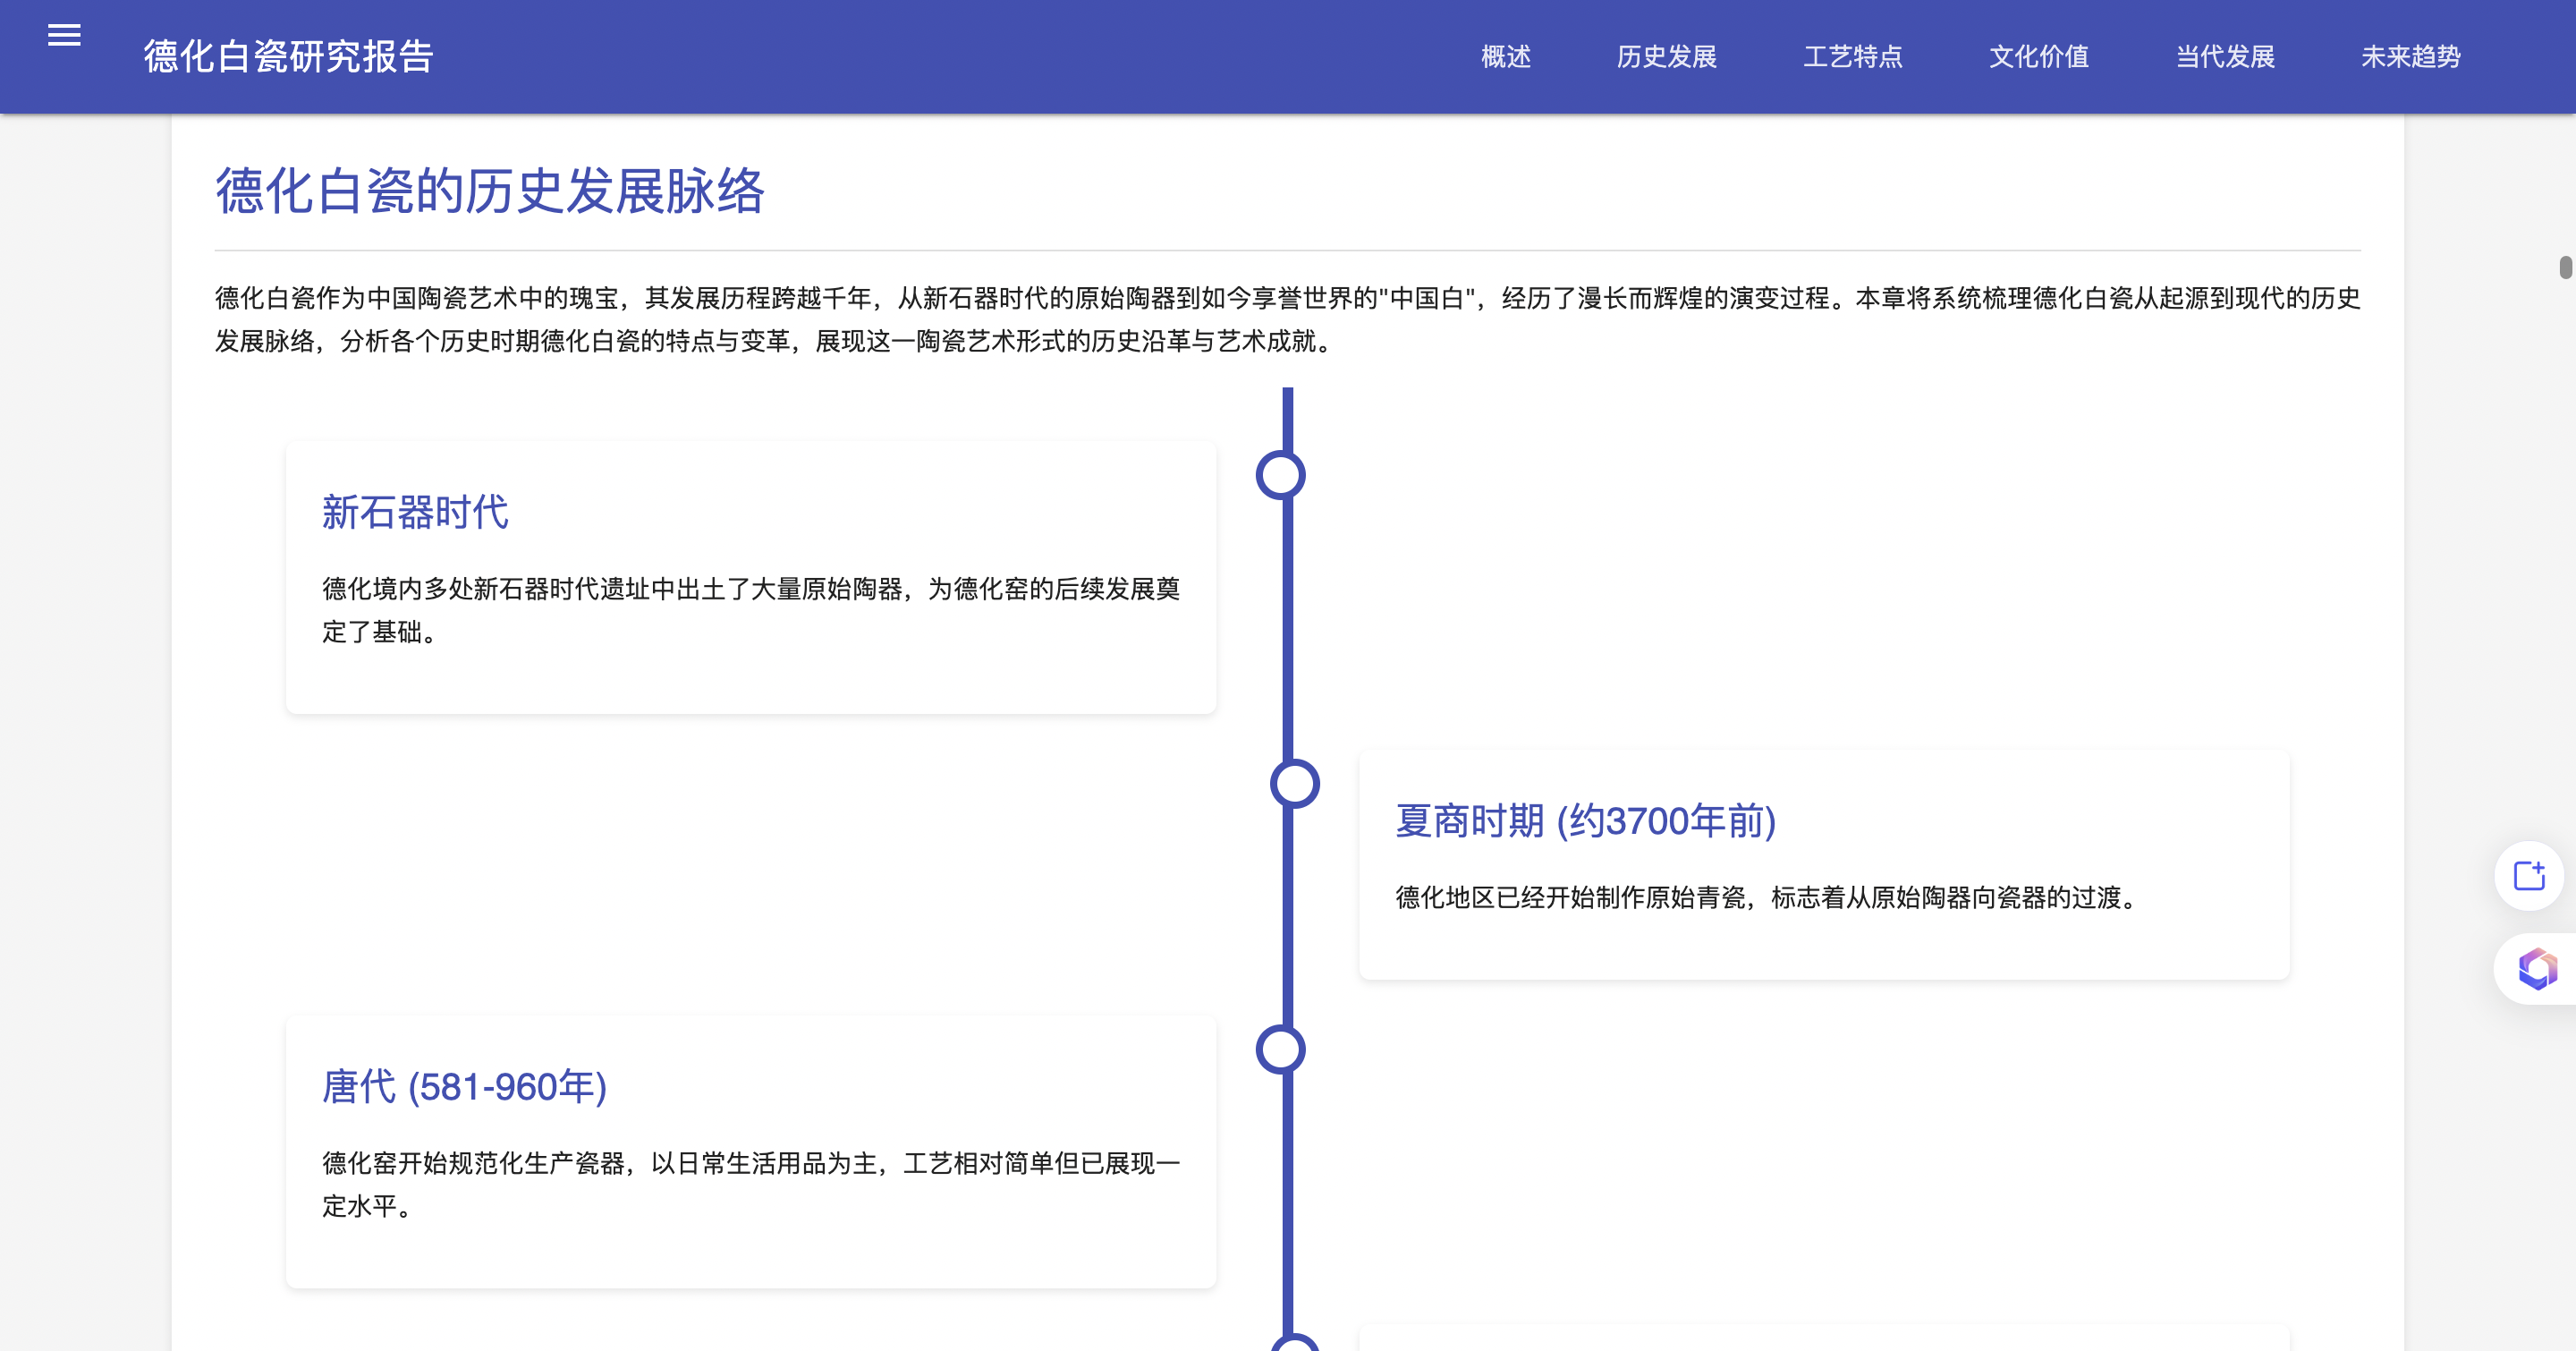Open the 未来趋势 nav link
The height and width of the screenshot is (1351, 2576).
2411,57
